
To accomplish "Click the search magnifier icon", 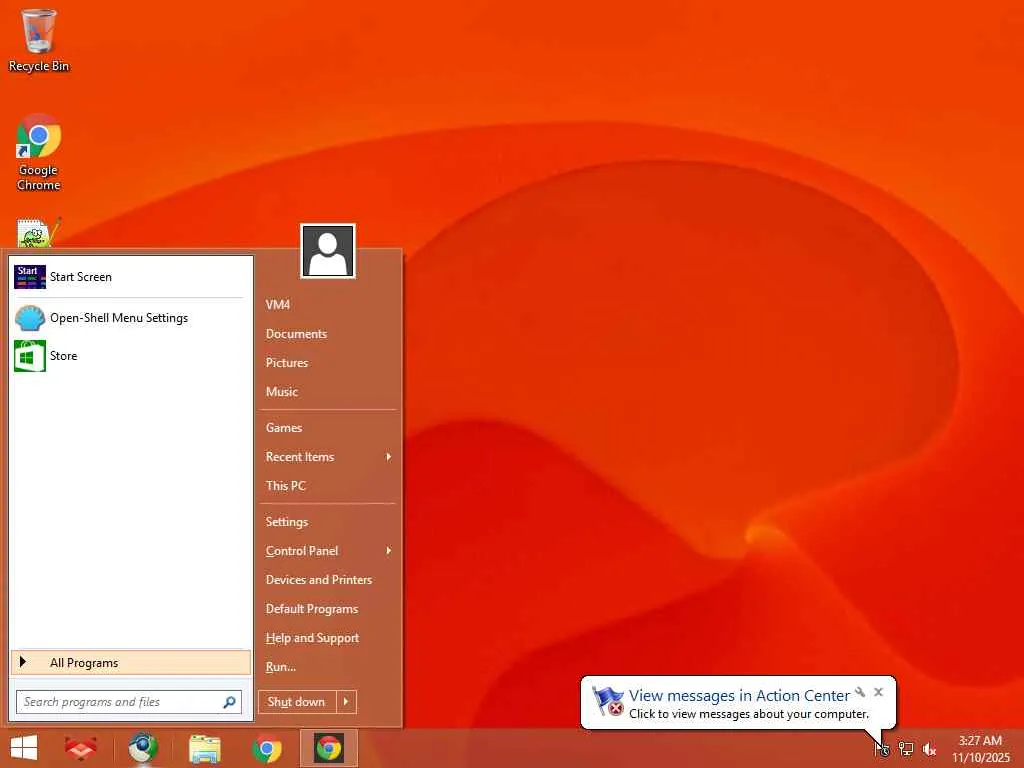I will pos(229,702).
